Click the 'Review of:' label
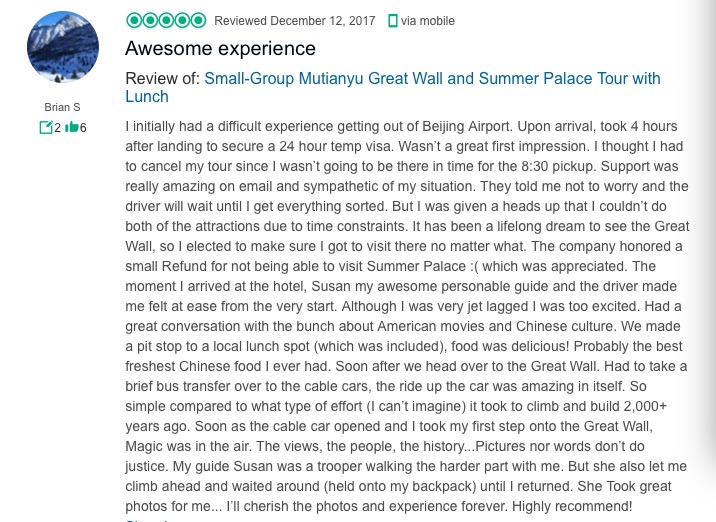The height and width of the screenshot is (522, 716). (162, 79)
